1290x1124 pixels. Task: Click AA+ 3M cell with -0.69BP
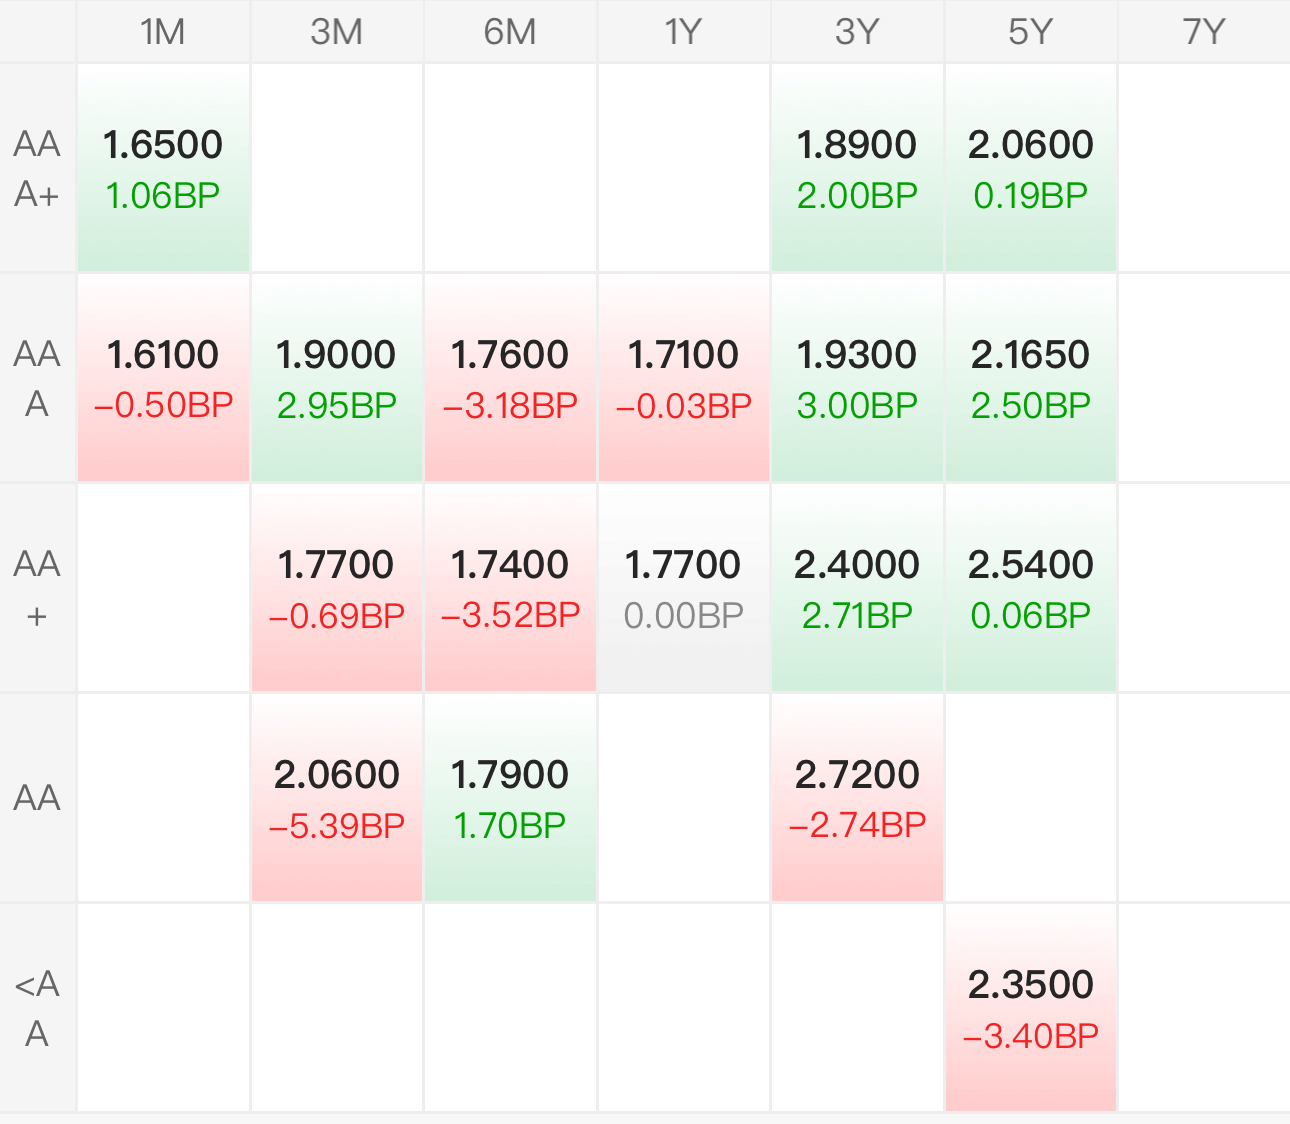click(x=336, y=588)
